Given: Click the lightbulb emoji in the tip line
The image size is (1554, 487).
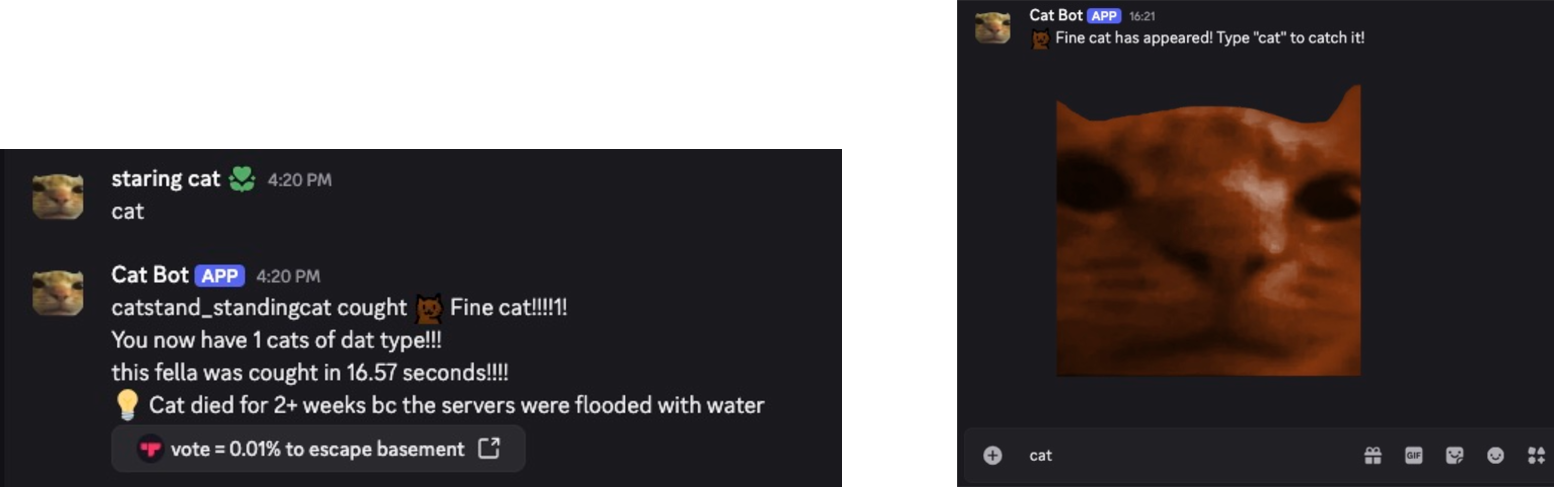Looking at the screenshot, I should 126,405.
